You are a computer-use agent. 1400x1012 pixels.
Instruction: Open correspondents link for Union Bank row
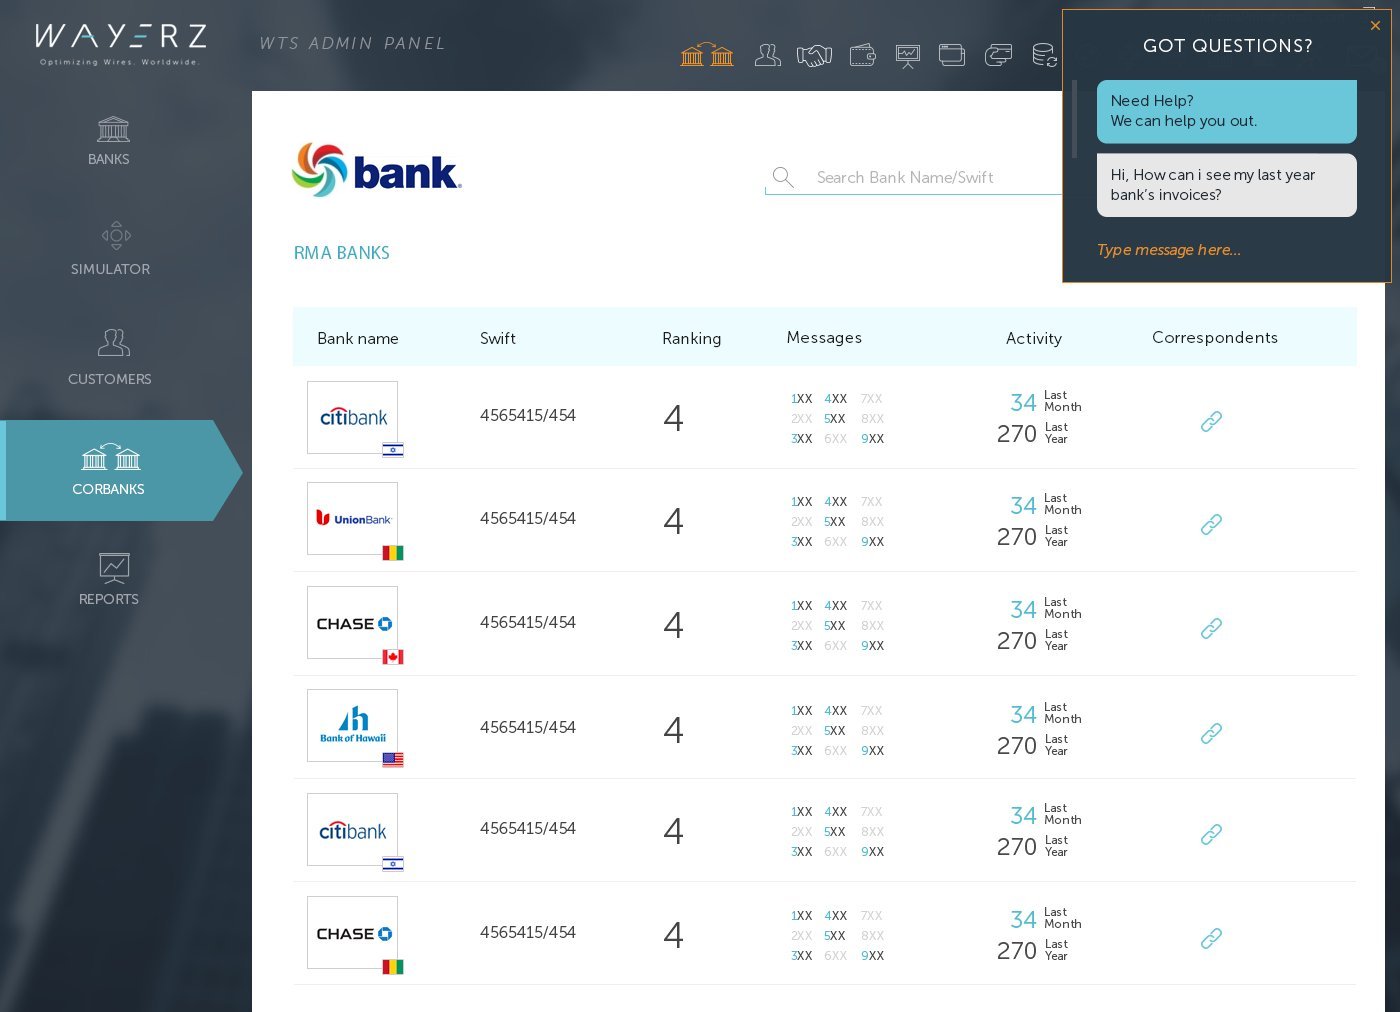(1211, 524)
